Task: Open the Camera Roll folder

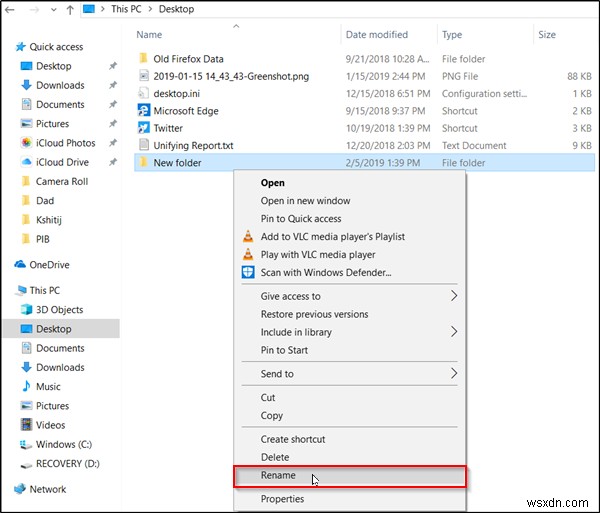Action: [62, 181]
